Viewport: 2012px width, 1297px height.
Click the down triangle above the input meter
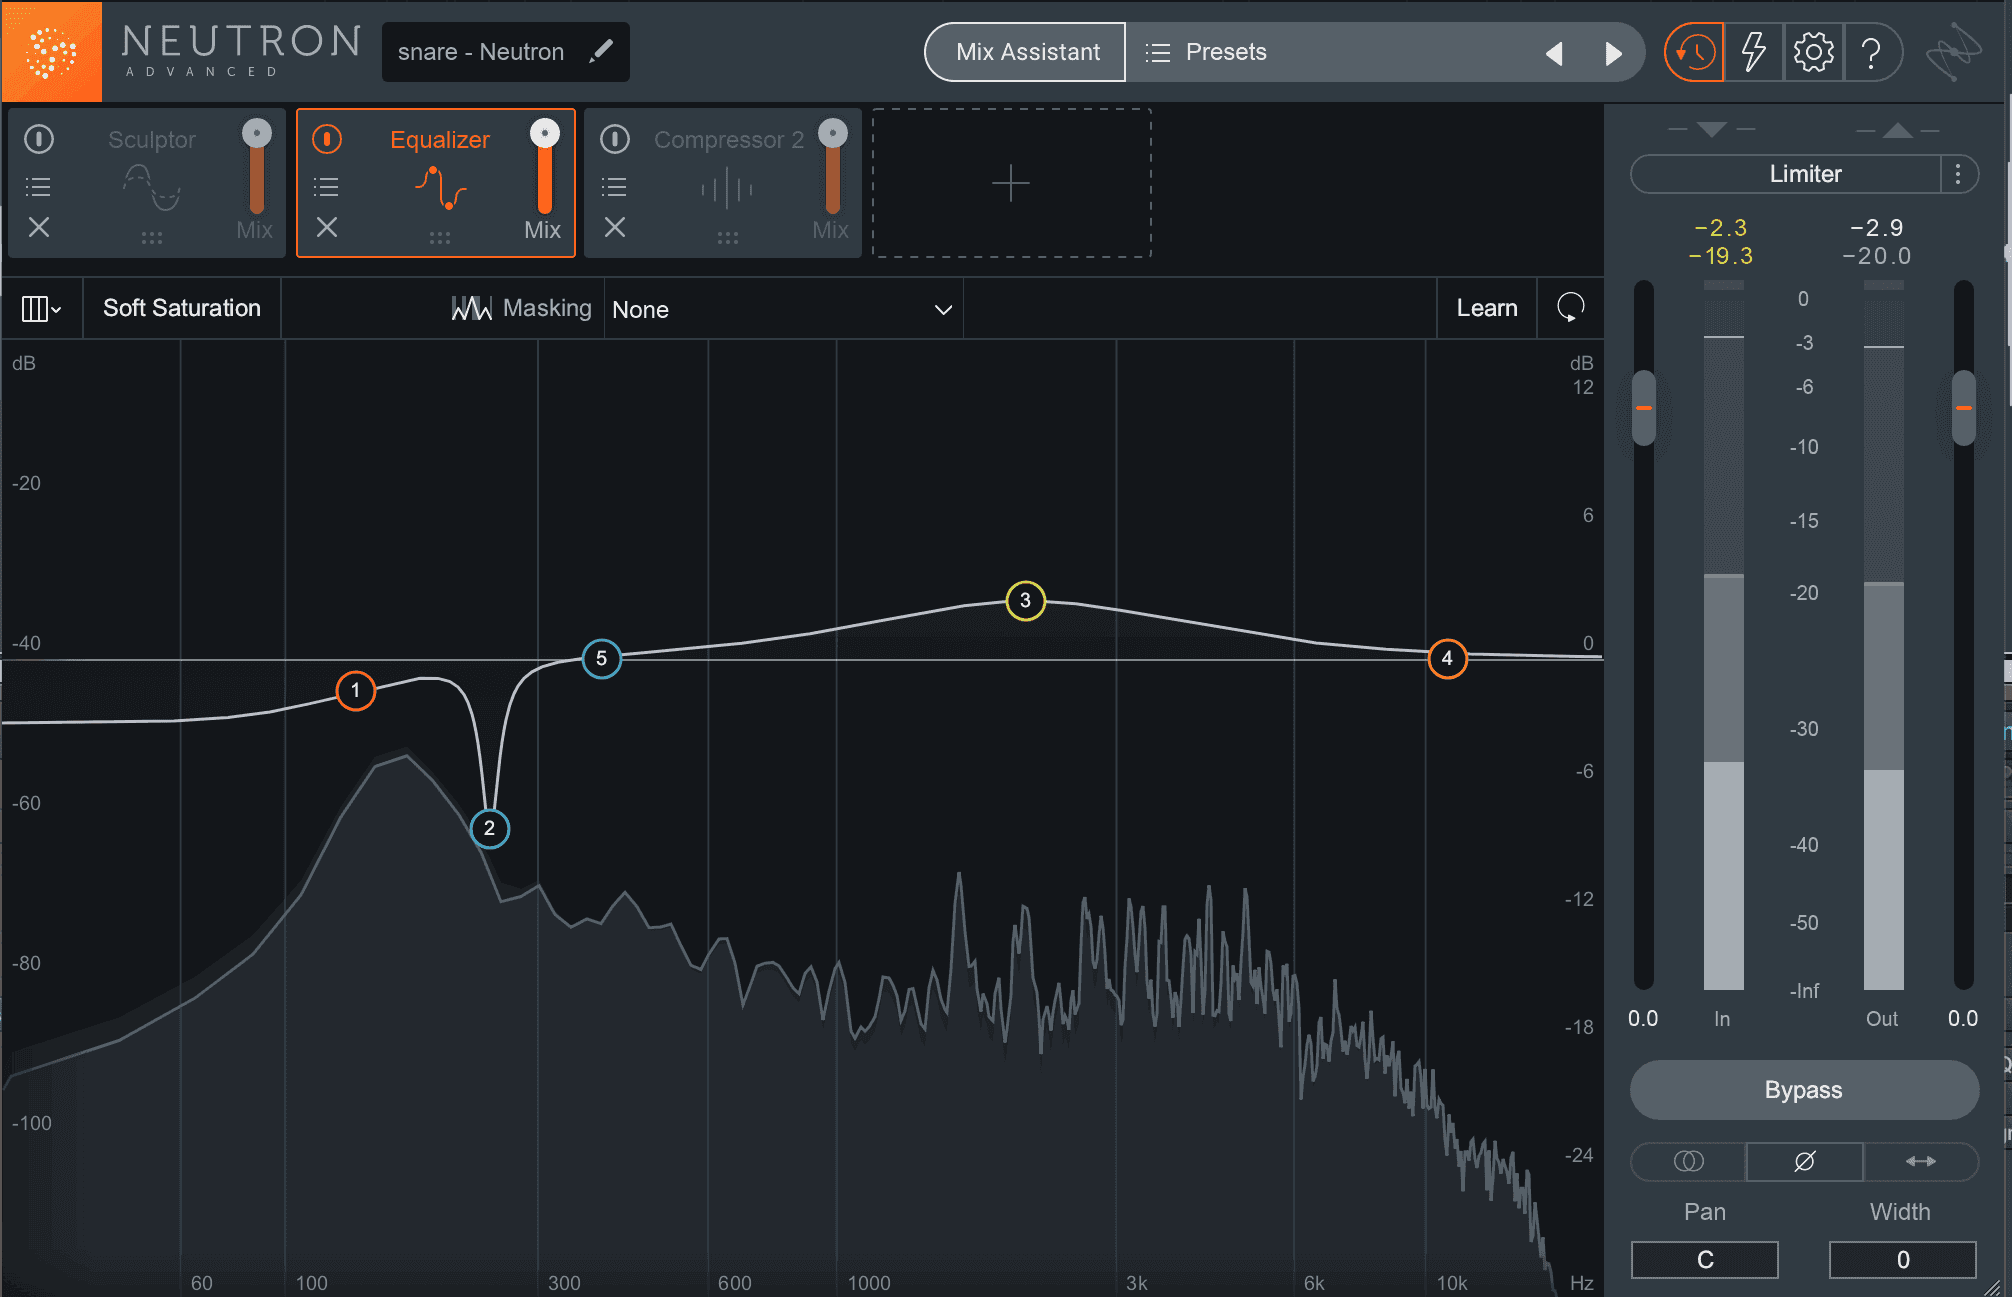tap(1712, 130)
